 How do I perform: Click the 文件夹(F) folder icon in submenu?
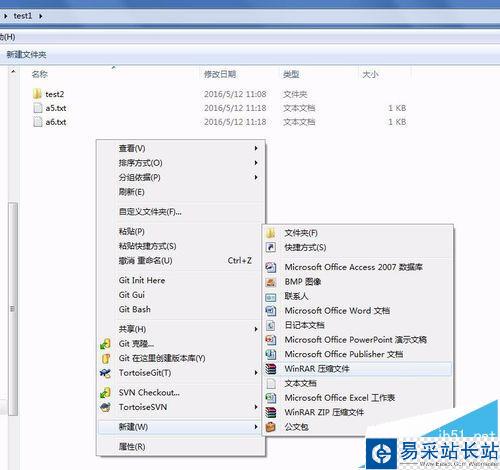271,233
